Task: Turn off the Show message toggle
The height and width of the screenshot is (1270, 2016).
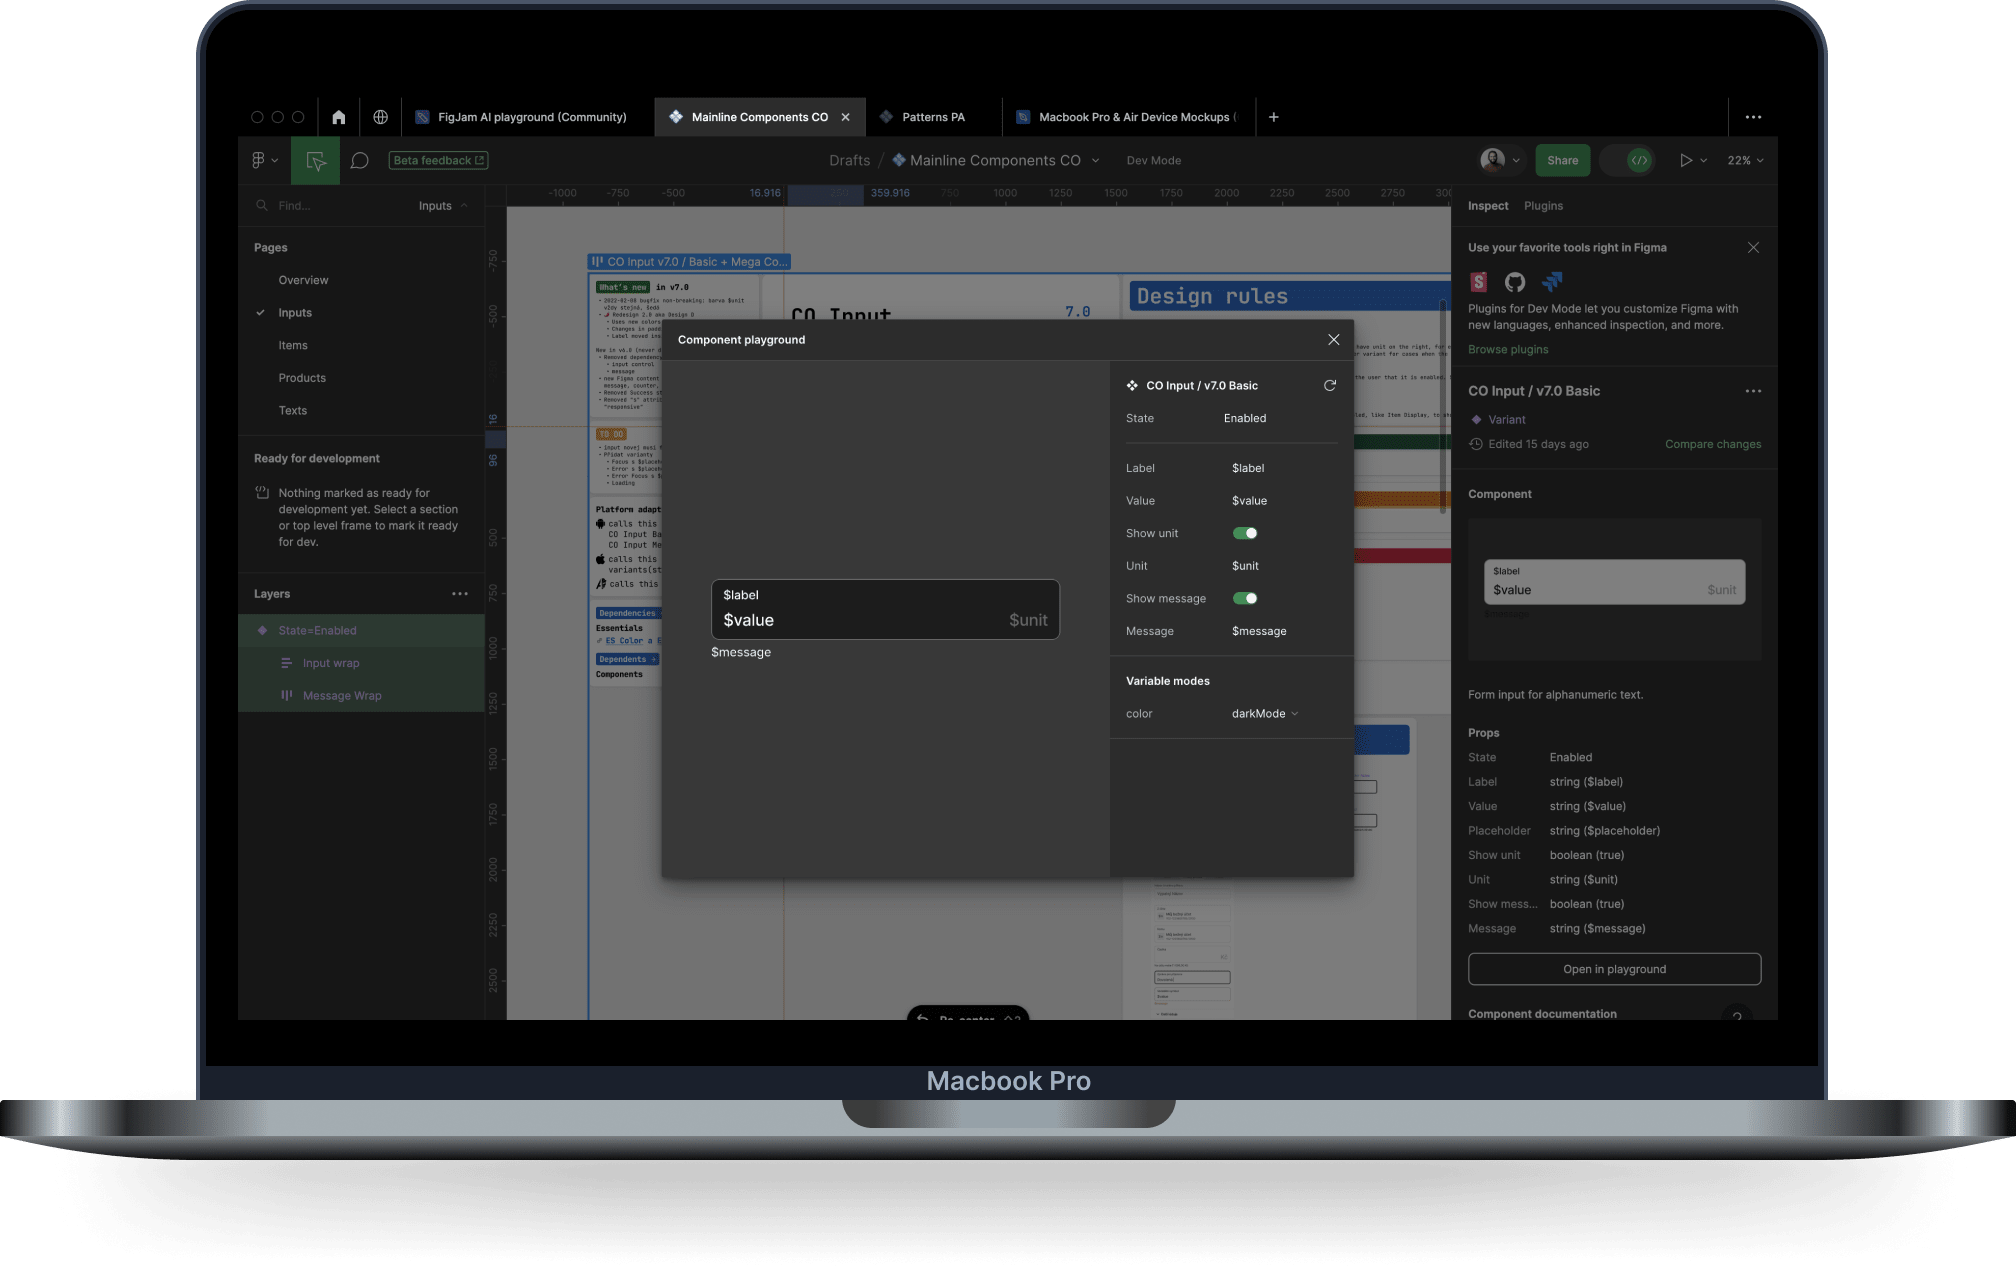Action: pyautogui.click(x=1245, y=598)
